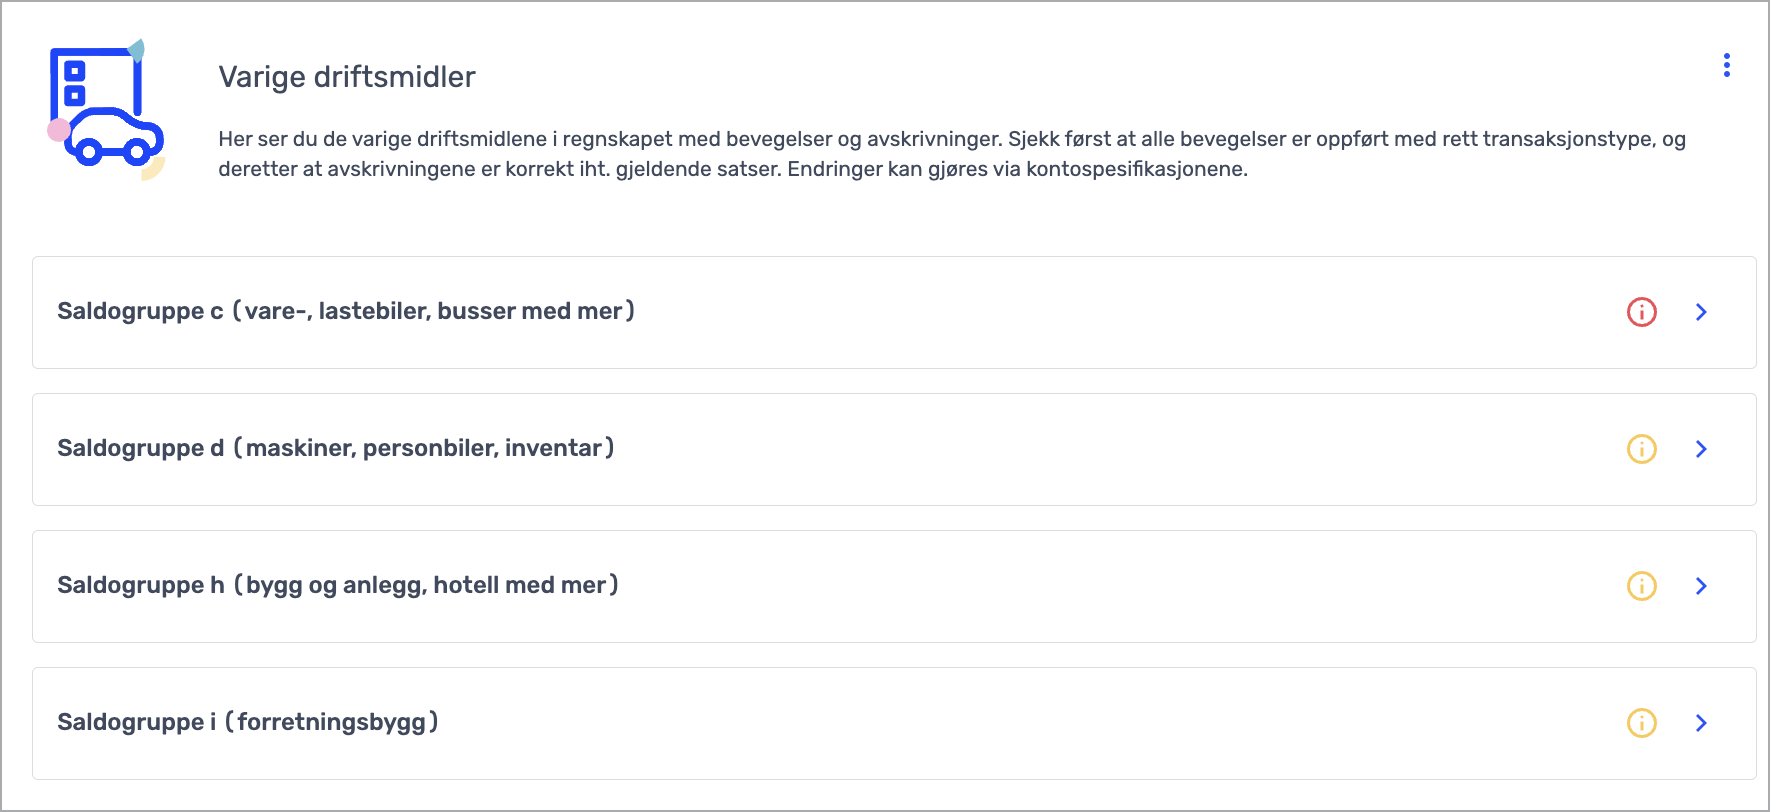This screenshot has height=812, width=1770.
Task: Select the text 'bygg og anlegg, hotell med mer'
Action: (x=427, y=585)
